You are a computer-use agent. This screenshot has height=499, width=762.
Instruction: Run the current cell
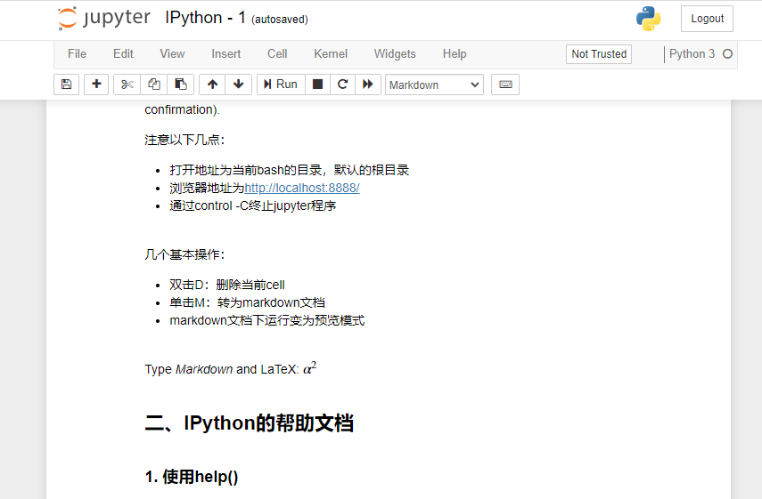click(281, 85)
